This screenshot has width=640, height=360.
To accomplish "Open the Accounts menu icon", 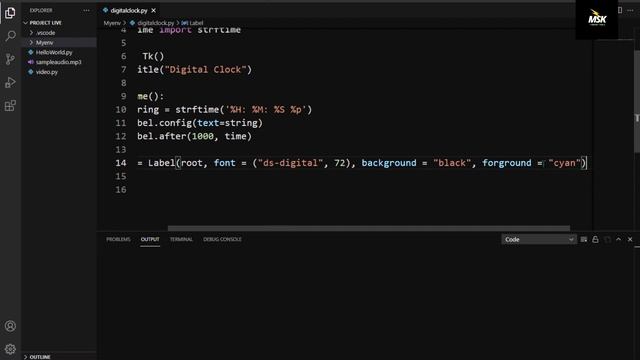I will tap(10, 326).
